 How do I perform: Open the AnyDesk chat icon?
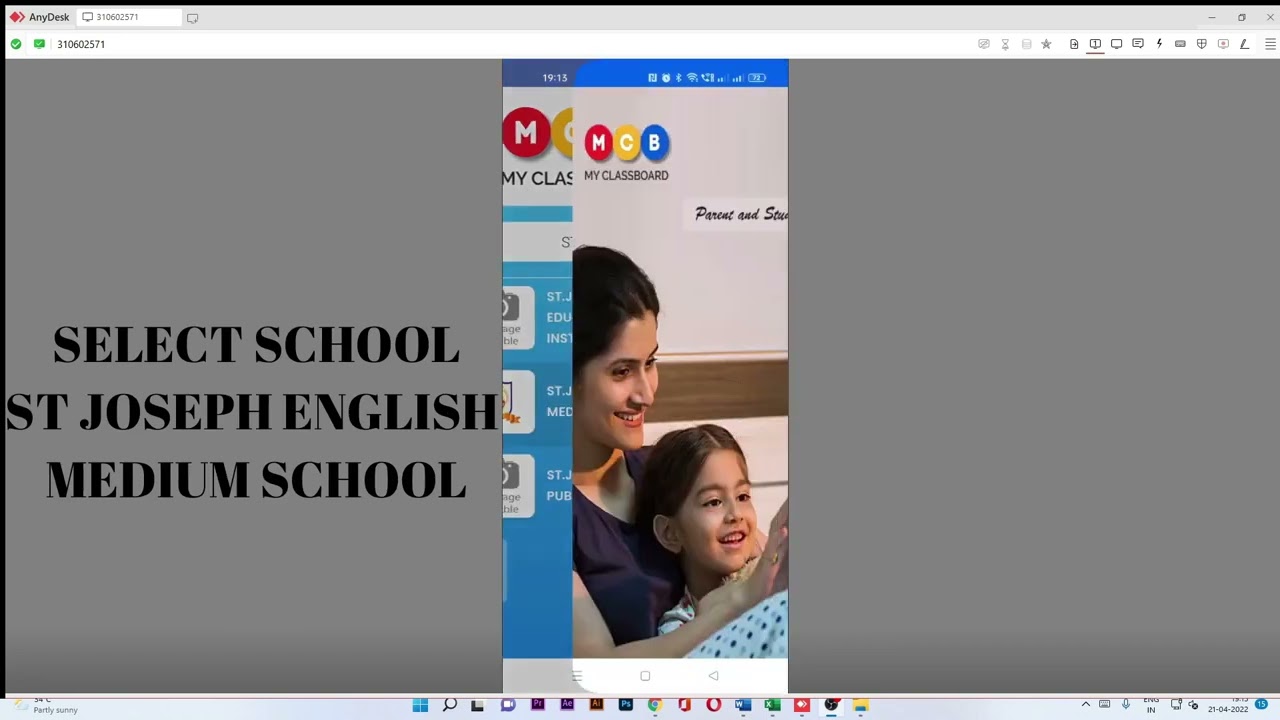(x=1138, y=44)
